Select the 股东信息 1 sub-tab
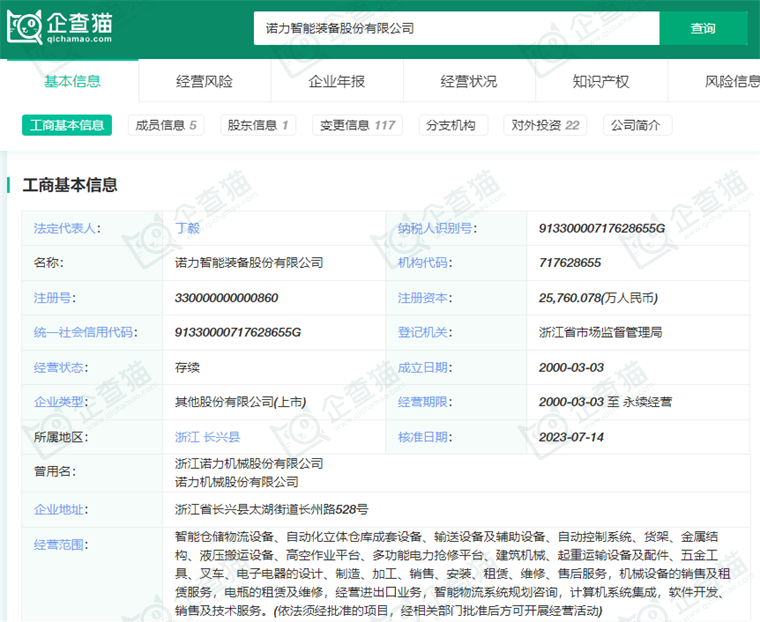Viewport: 760px width, 622px height. 258,125
